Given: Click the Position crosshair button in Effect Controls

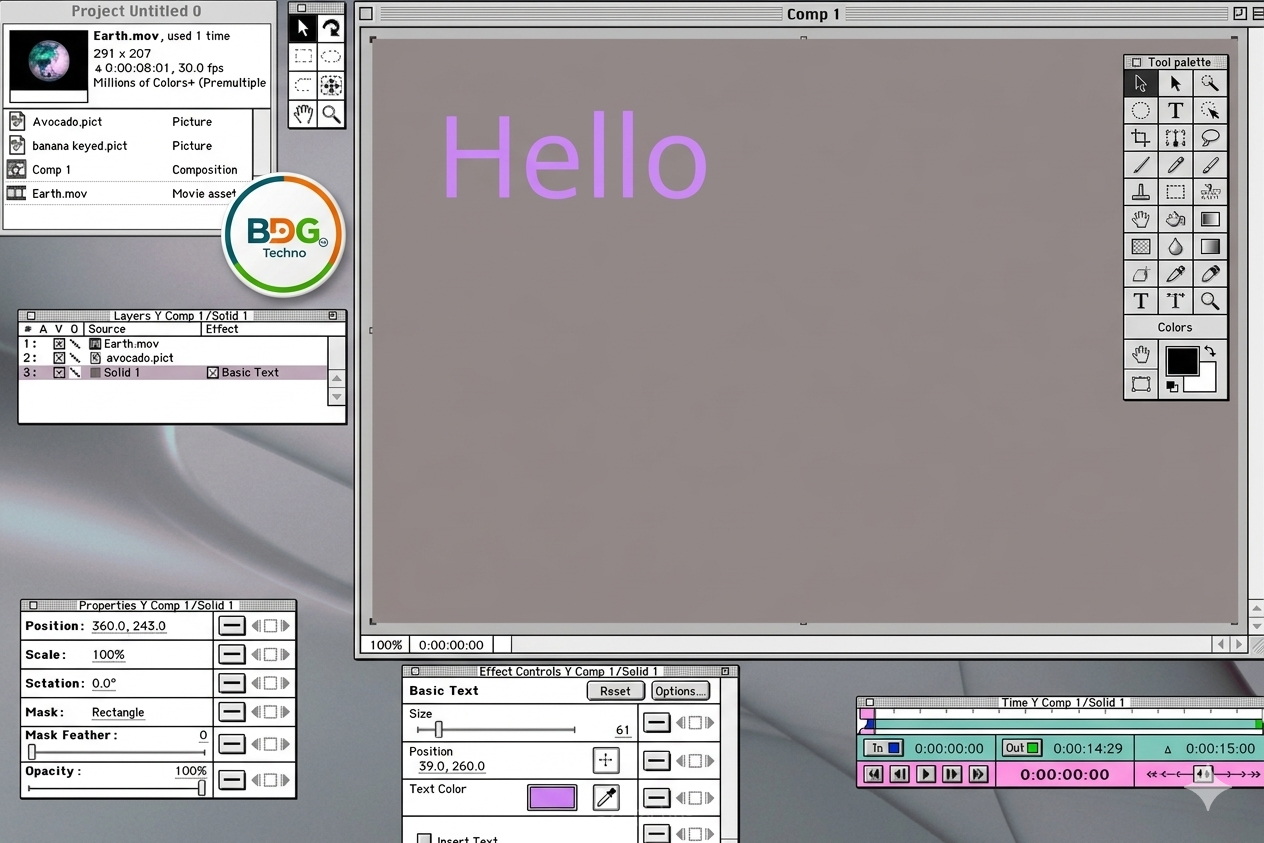Looking at the screenshot, I should coord(606,760).
